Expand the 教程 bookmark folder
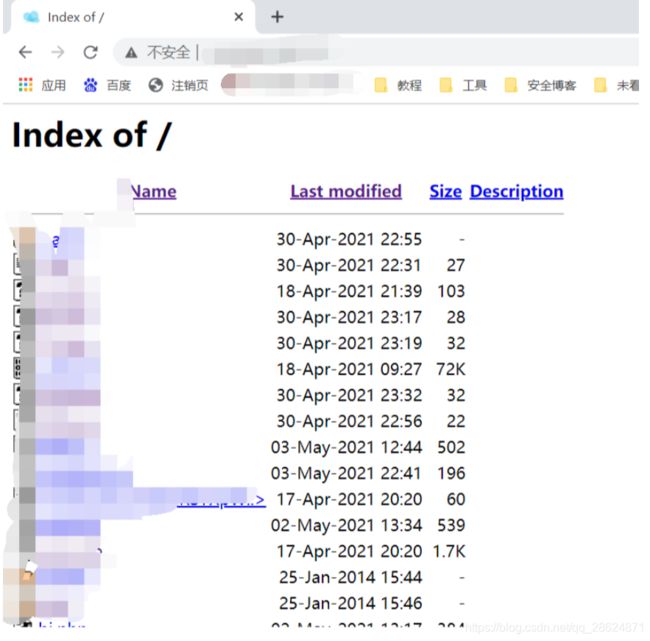The image size is (650, 641). point(398,86)
